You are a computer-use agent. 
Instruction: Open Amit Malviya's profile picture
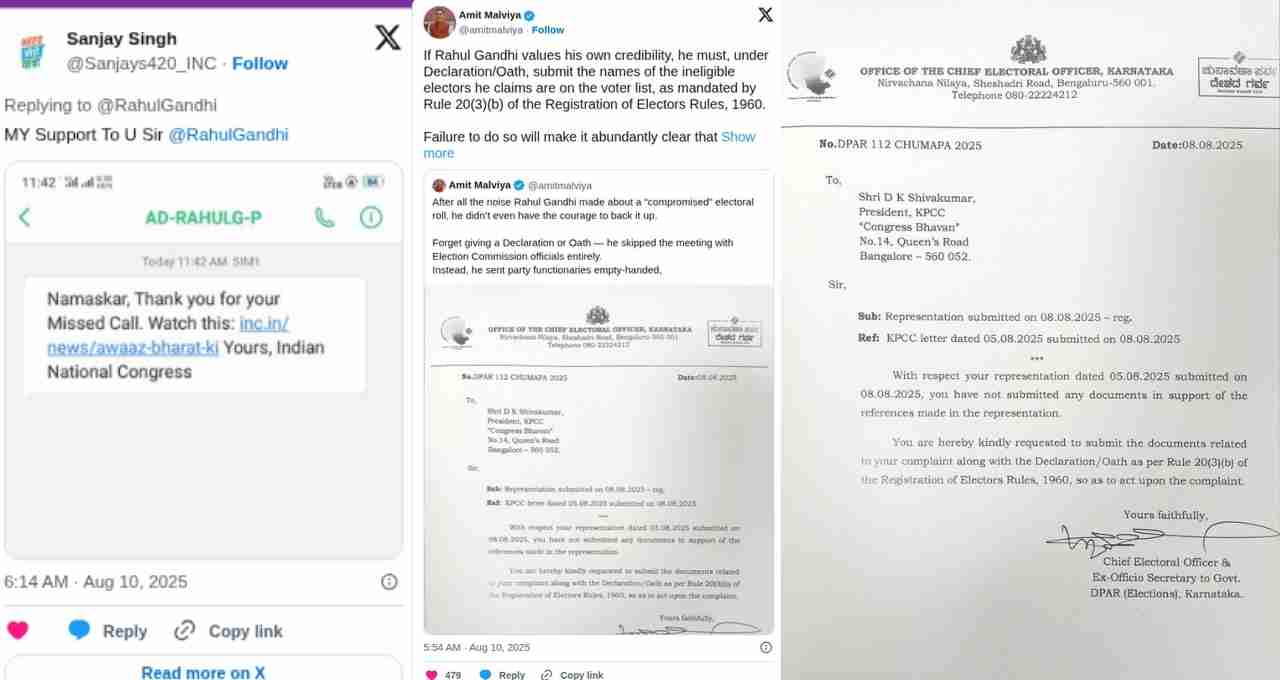(x=439, y=22)
